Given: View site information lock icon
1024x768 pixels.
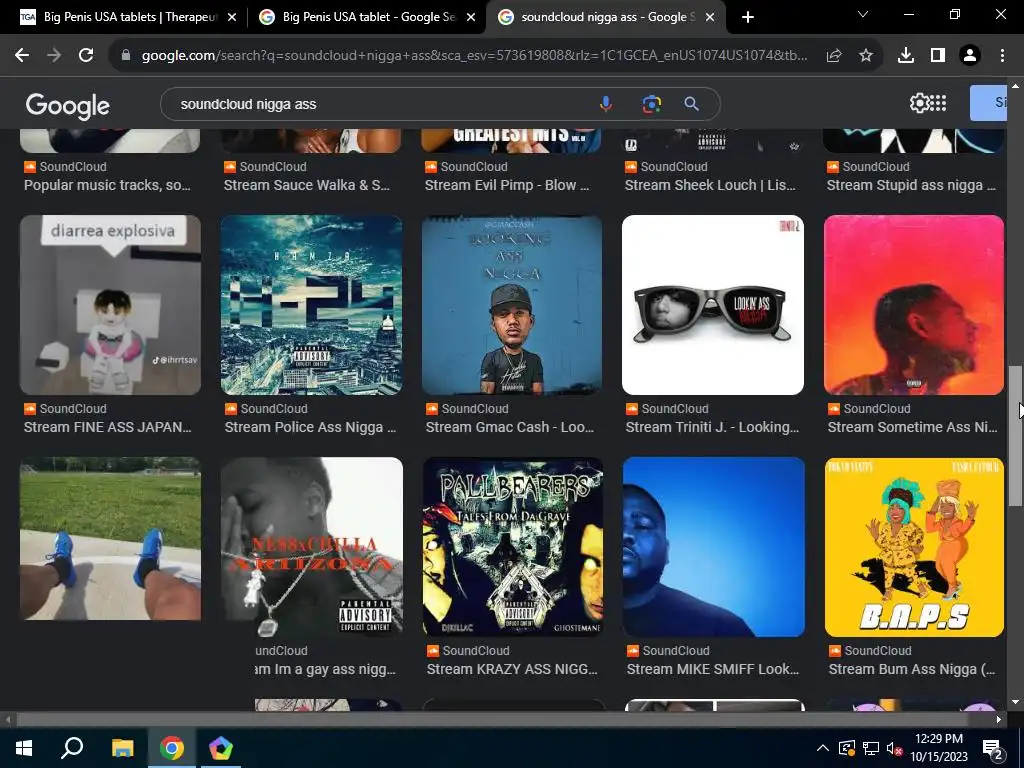Looking at the screenshot, I should (126, 56).
